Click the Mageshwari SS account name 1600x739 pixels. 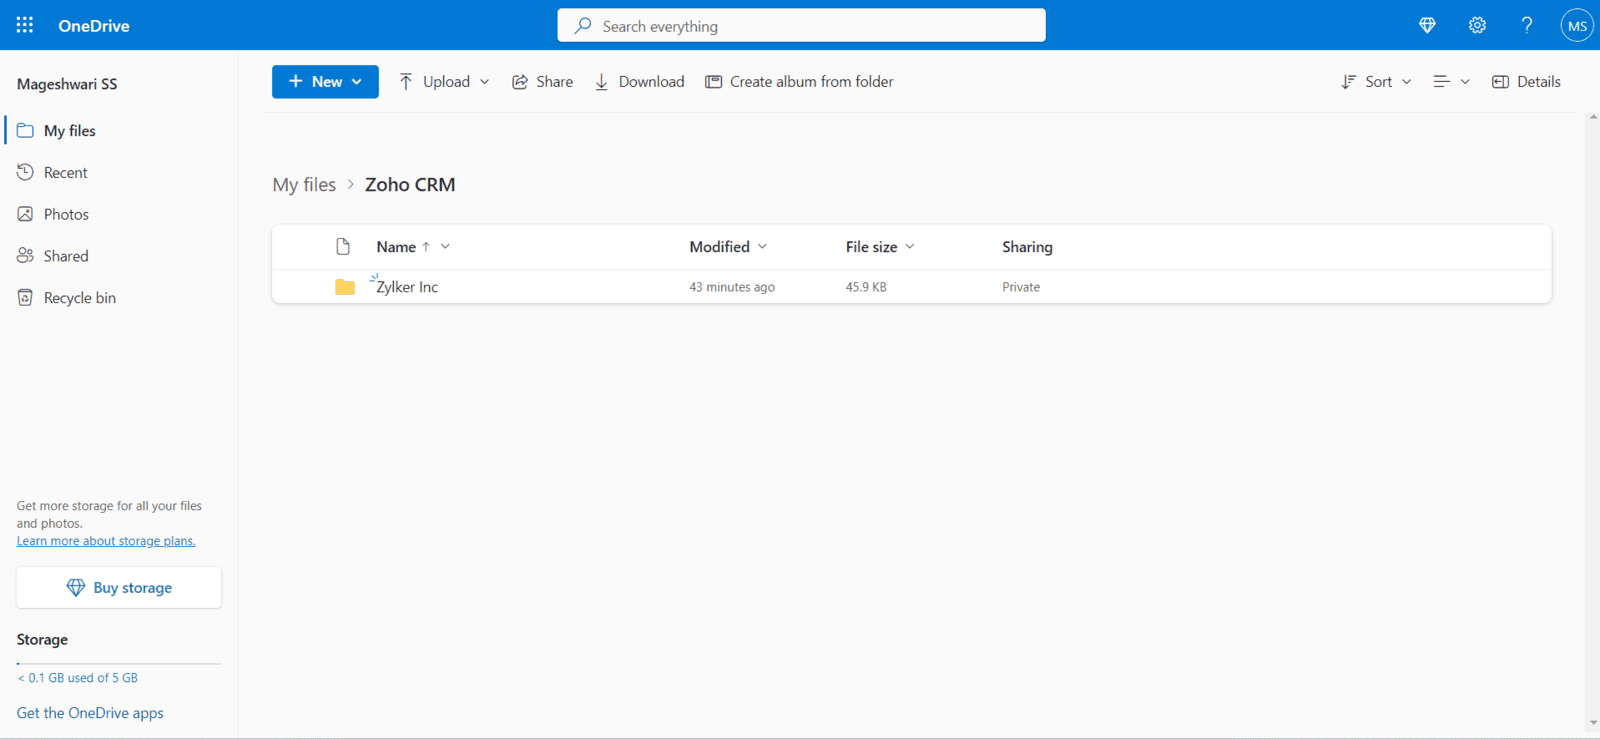(67, 84)
